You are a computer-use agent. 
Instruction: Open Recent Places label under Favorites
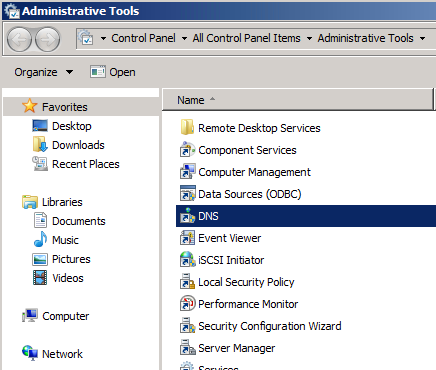[86, 164]
